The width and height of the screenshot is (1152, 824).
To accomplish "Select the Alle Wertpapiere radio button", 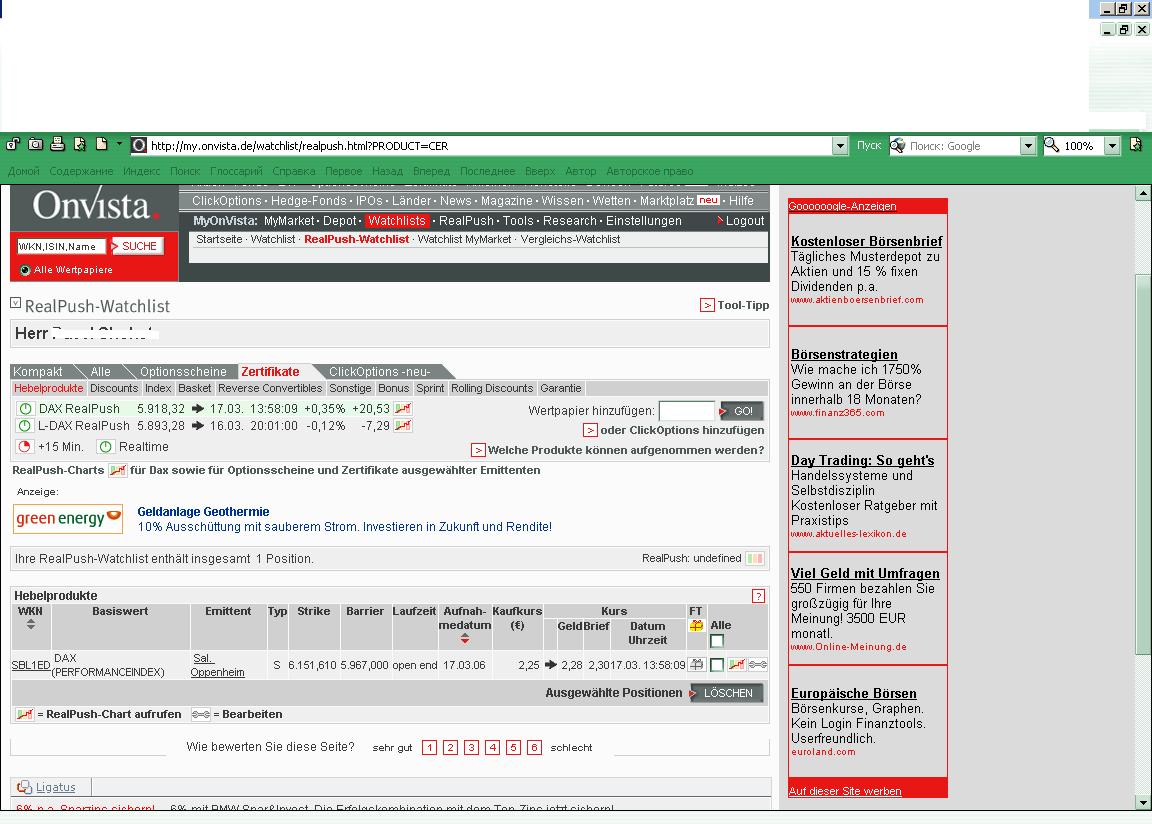I will [x=25, y=270].
